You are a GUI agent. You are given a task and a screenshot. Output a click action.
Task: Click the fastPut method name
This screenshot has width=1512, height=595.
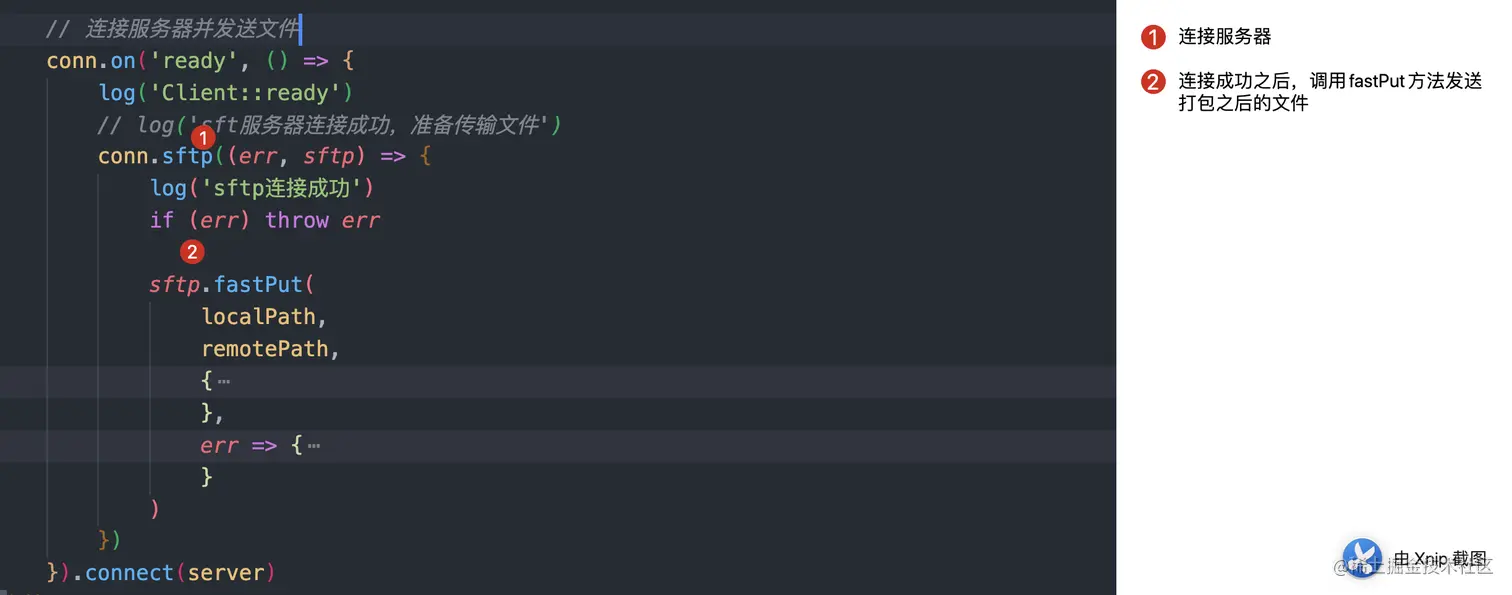click(258, 285)
